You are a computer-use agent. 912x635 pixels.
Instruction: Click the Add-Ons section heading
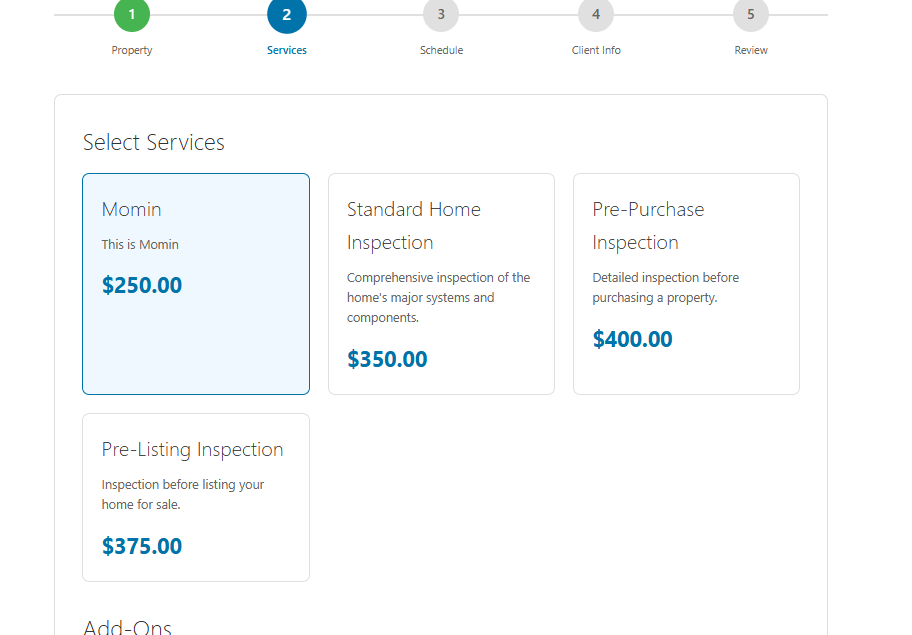(x=127, y=627)
